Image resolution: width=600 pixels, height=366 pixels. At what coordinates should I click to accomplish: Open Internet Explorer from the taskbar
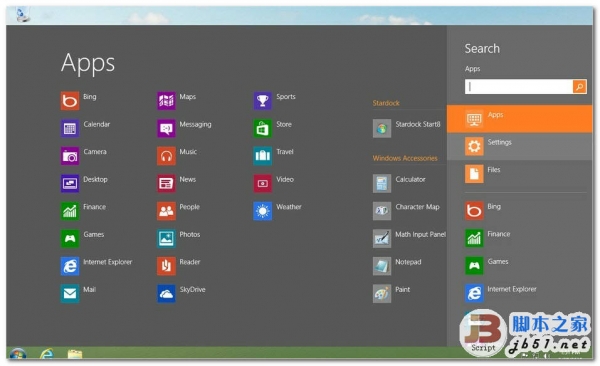pyautogui.click(x=47, y=354)
